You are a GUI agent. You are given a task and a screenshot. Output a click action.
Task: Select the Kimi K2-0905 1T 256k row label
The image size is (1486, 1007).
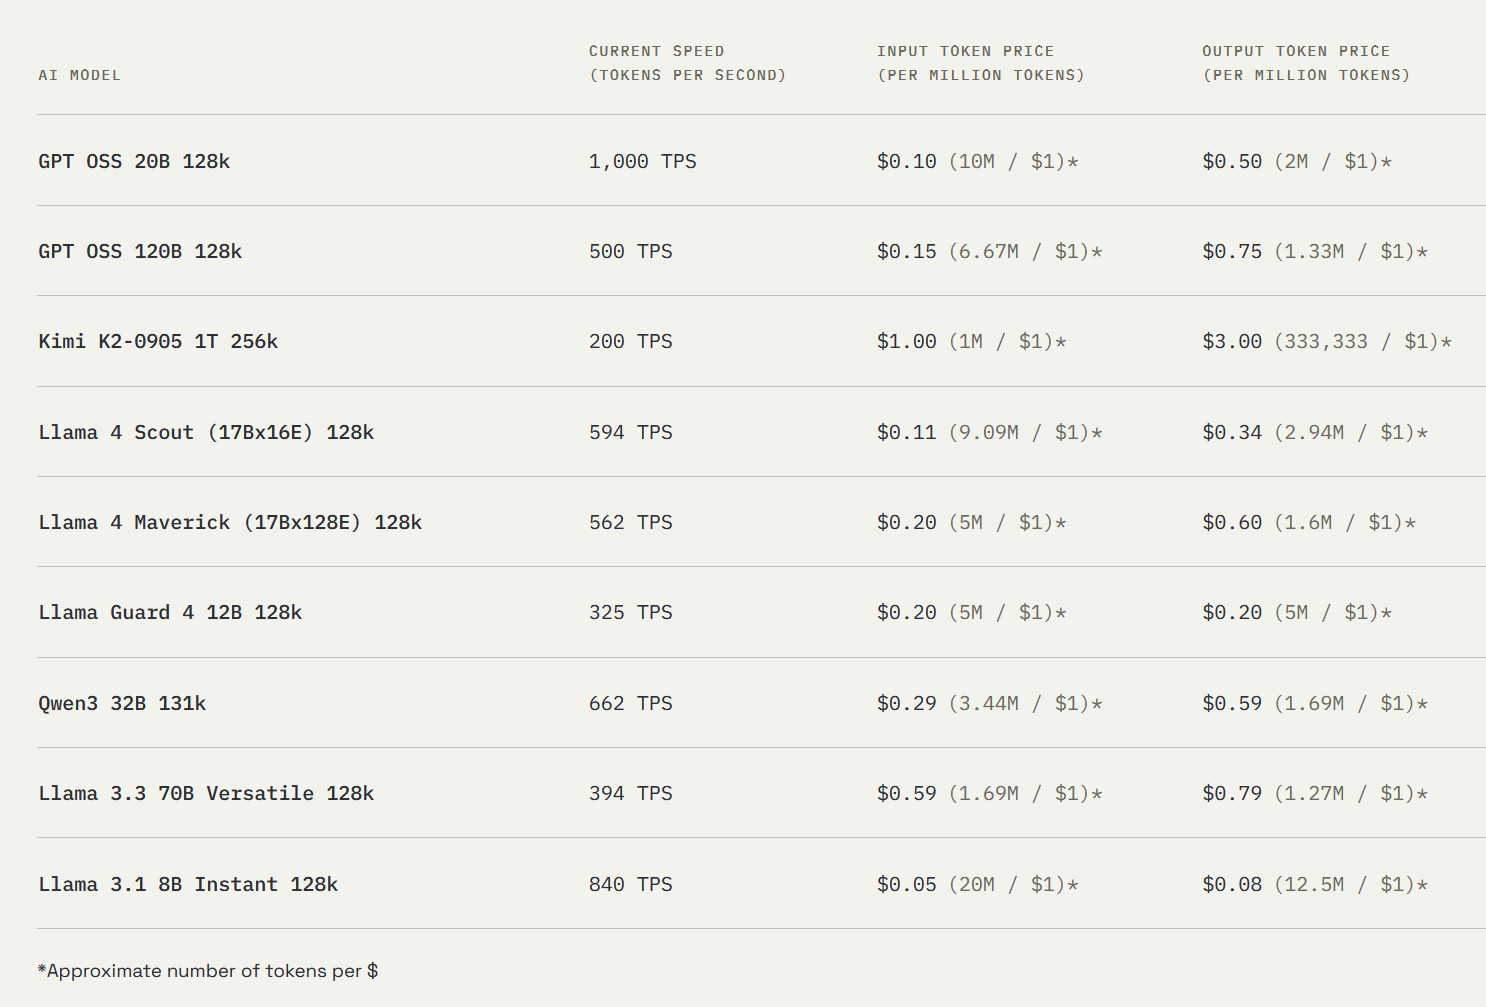[x=158, y=341]
